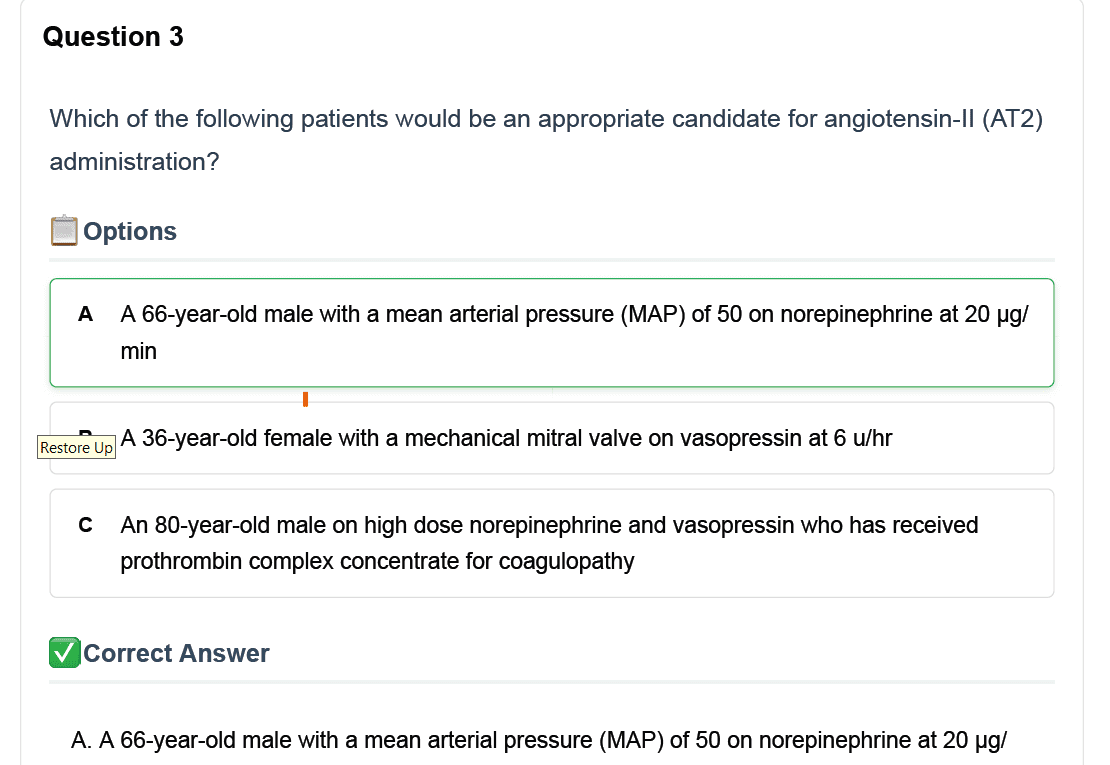Select option C about the 80-year-old male
This screenshot has width=1110, height=765.
[551, 543]
